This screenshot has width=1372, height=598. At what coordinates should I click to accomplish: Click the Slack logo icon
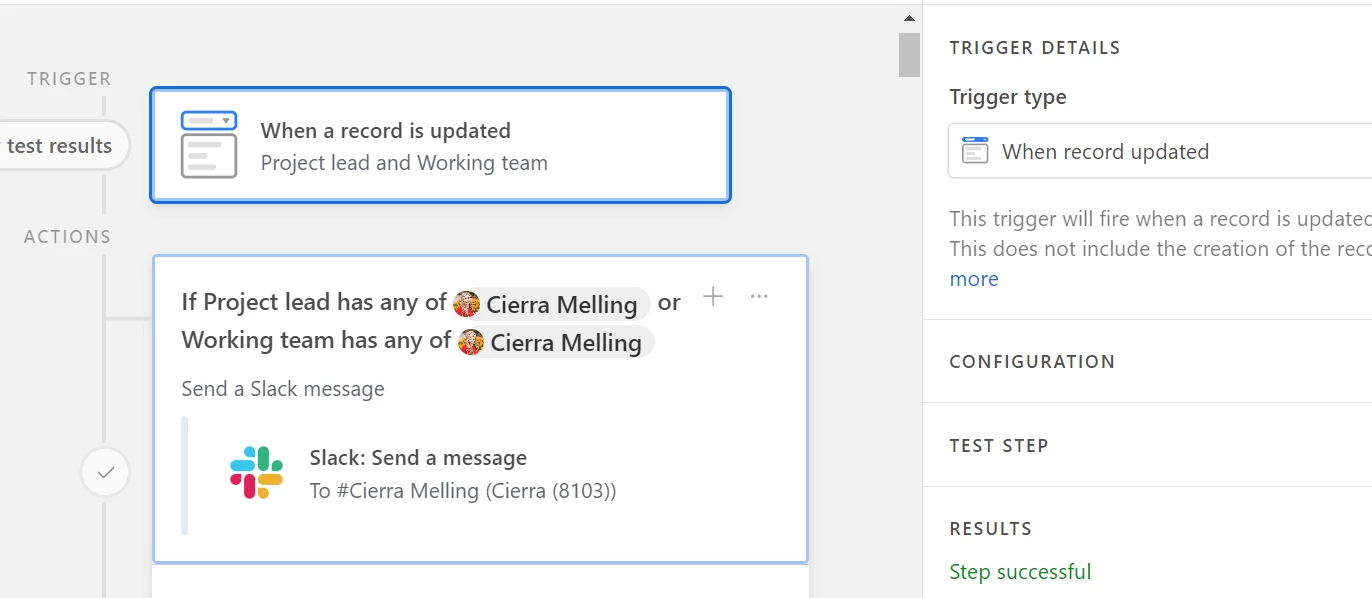[256, 473]
